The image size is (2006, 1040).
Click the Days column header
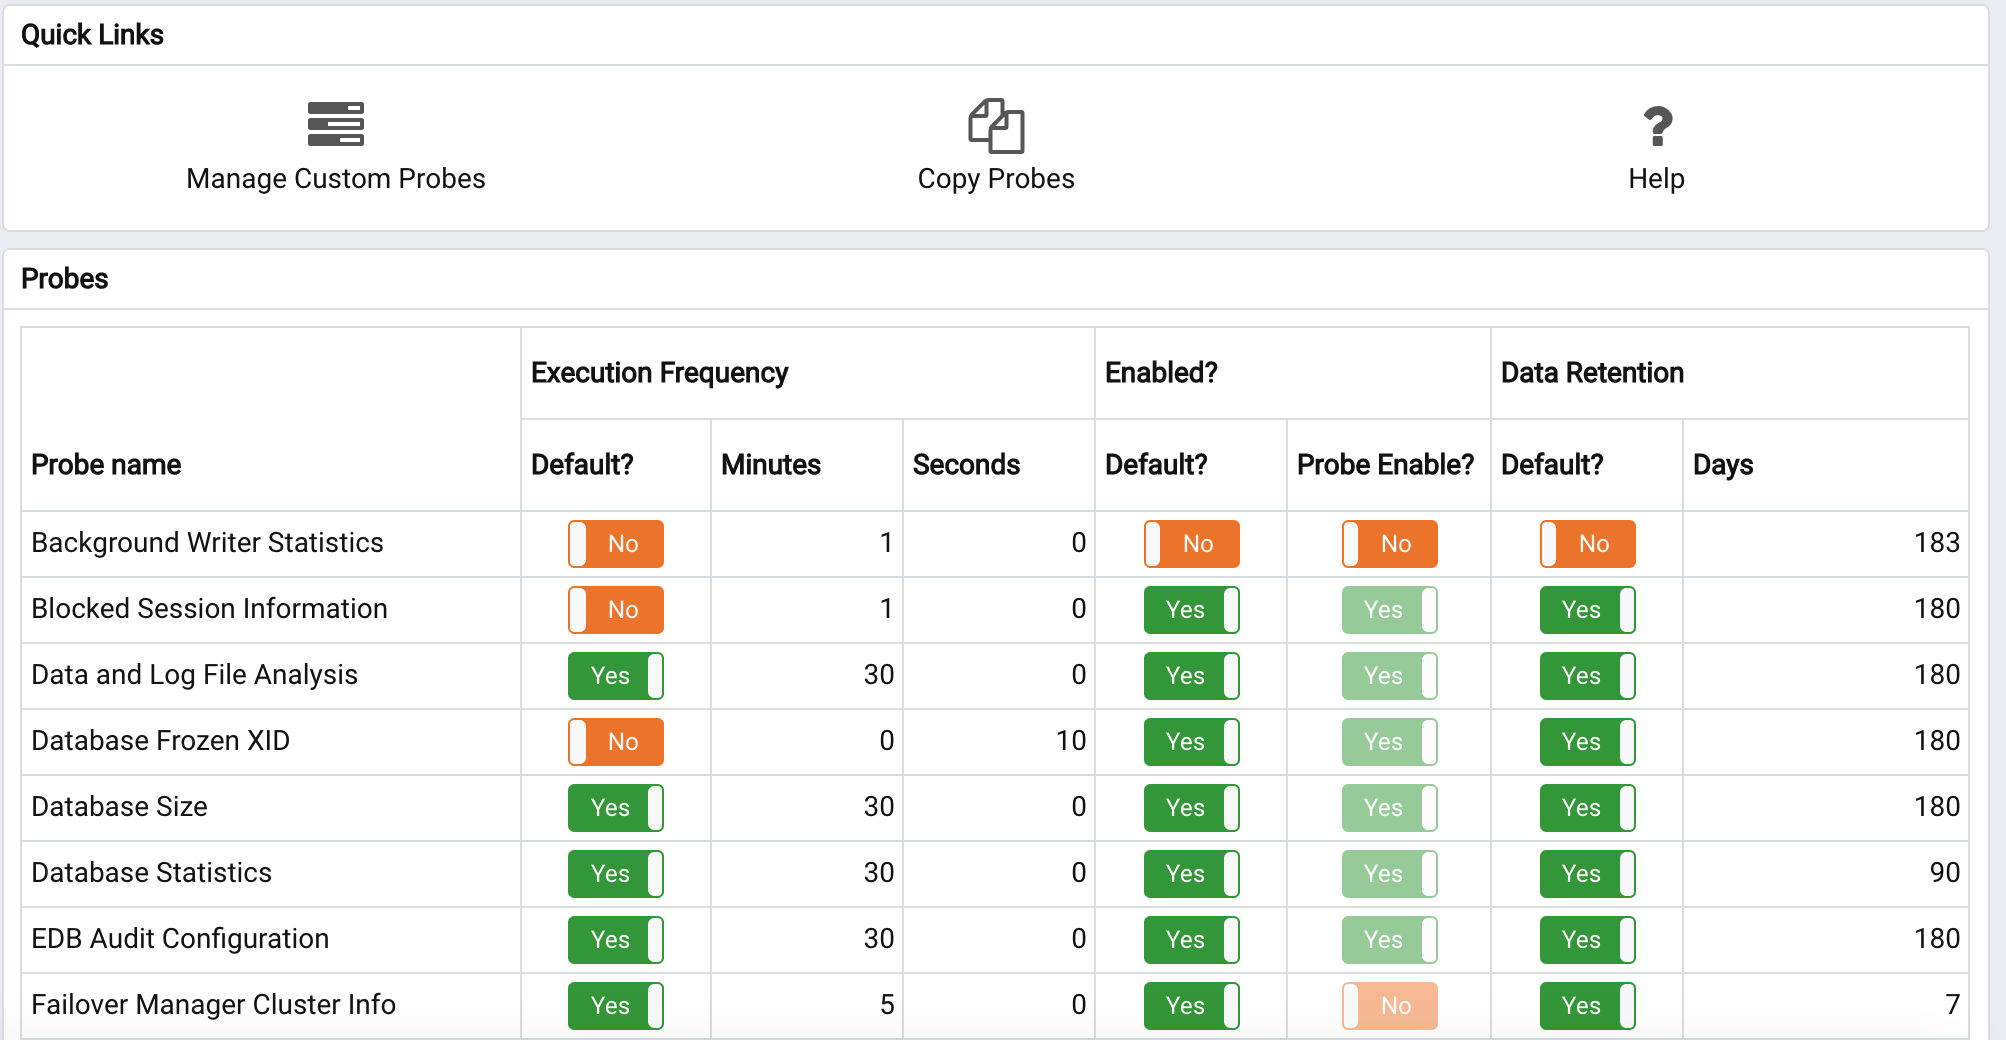click(1723, 465)
